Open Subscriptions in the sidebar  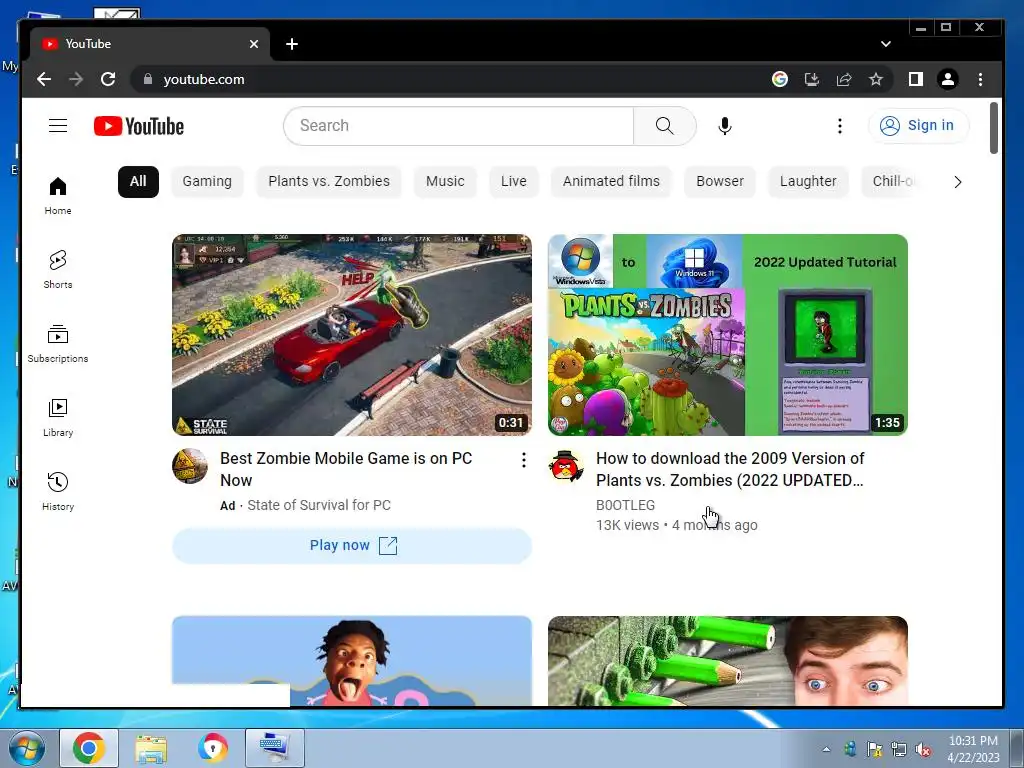pos(58,344)
